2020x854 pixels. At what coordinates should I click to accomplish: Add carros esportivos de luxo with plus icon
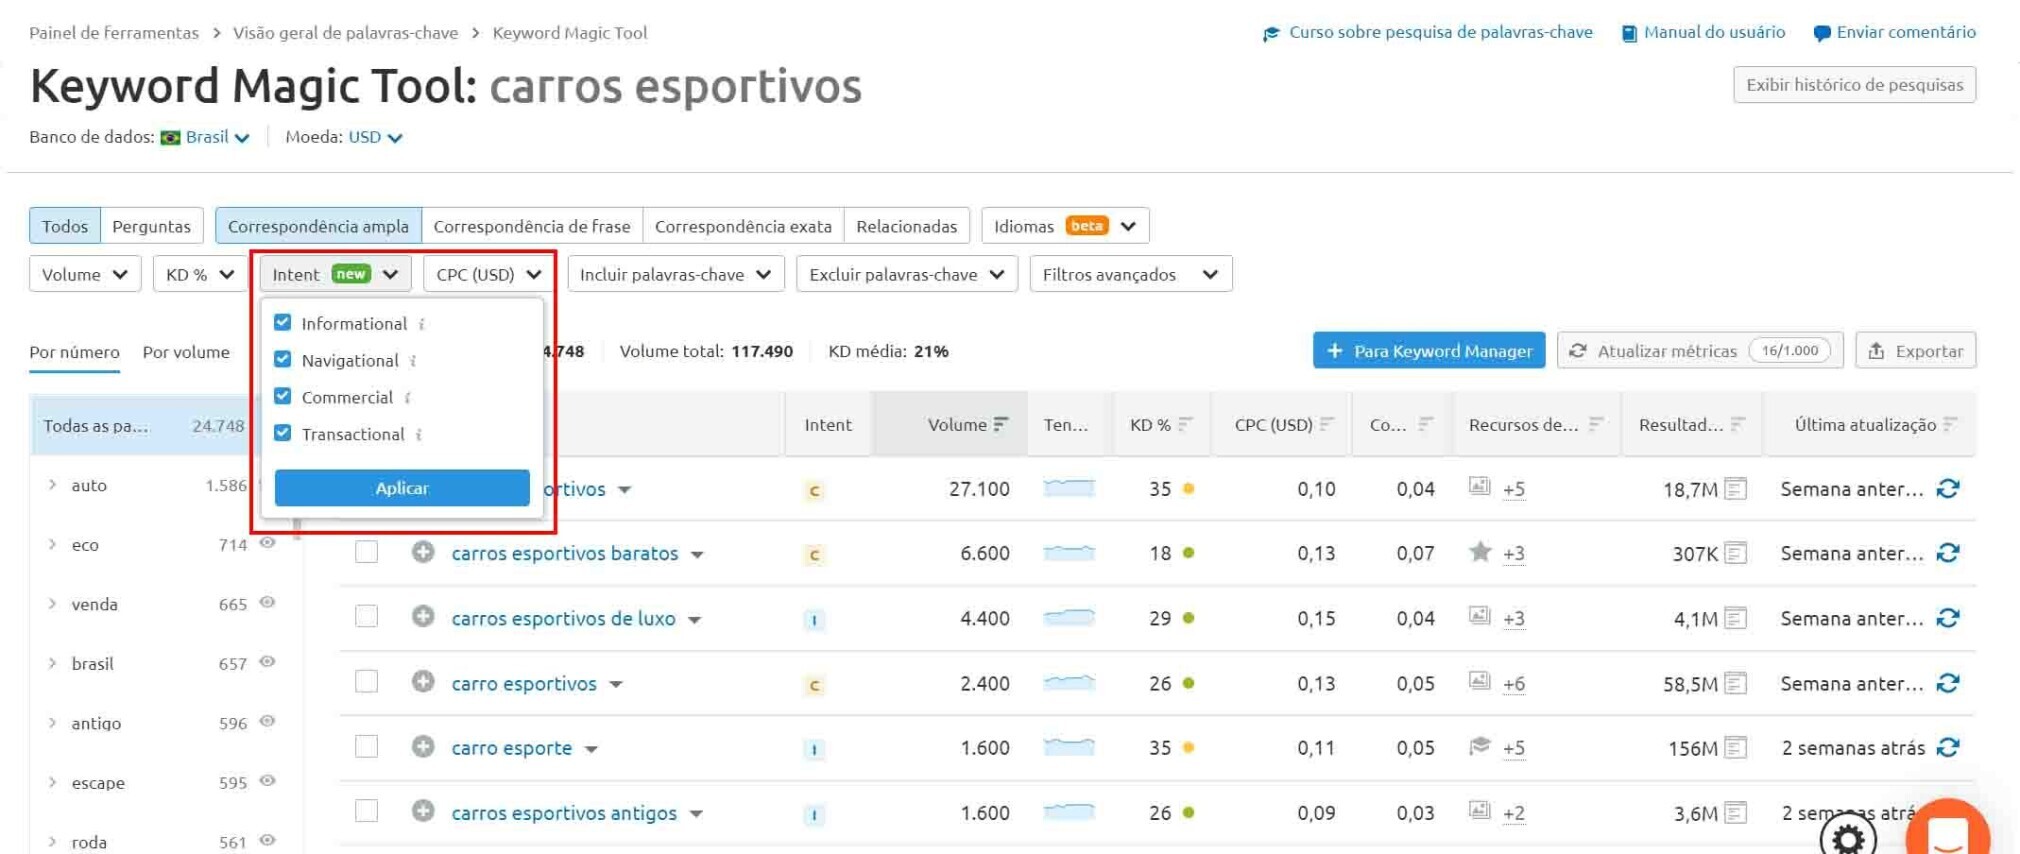tap(423, 617)
